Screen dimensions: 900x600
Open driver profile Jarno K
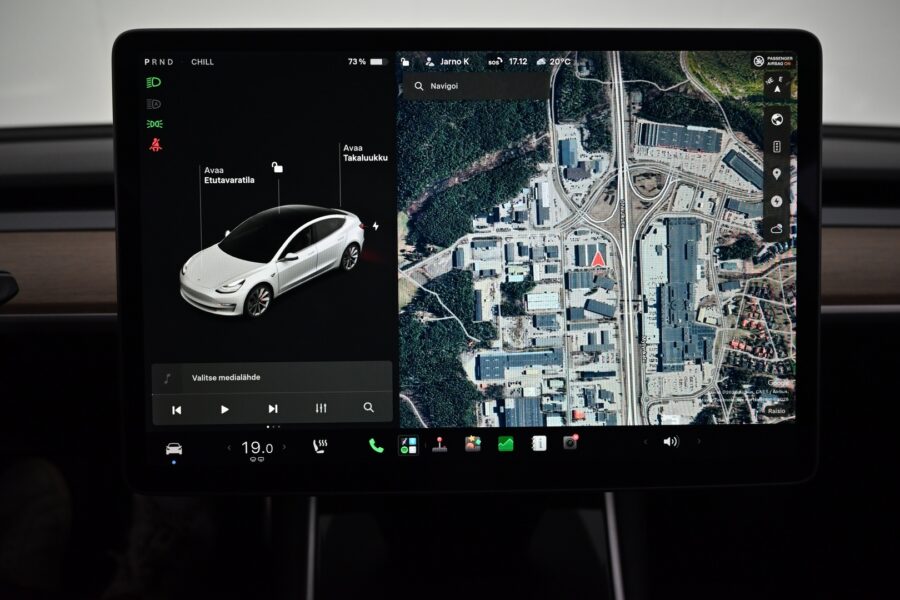click(447, 61)
